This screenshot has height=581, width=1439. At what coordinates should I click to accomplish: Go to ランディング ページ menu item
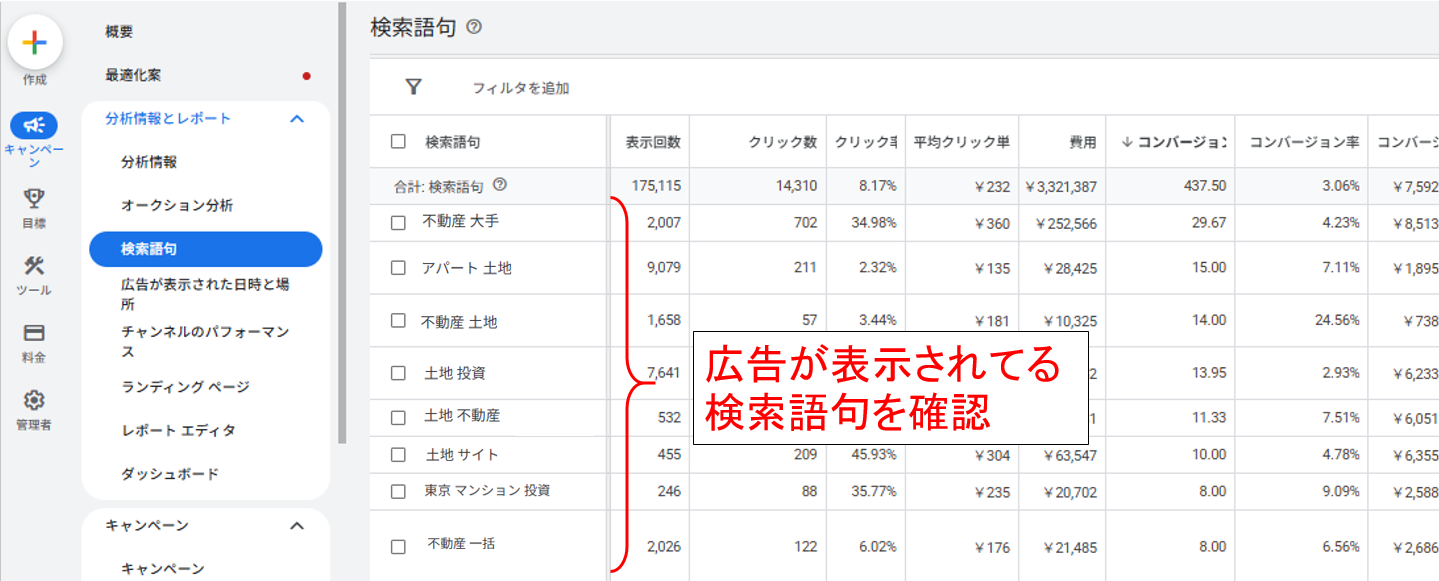185,387
